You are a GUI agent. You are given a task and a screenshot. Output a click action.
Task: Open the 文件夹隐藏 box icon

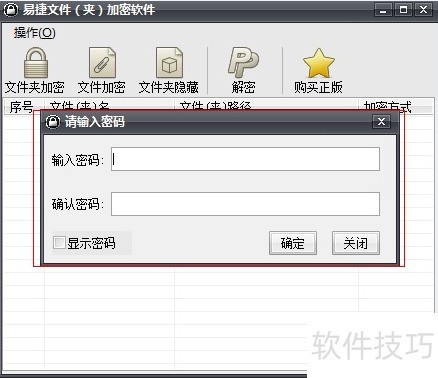(169, 63)
